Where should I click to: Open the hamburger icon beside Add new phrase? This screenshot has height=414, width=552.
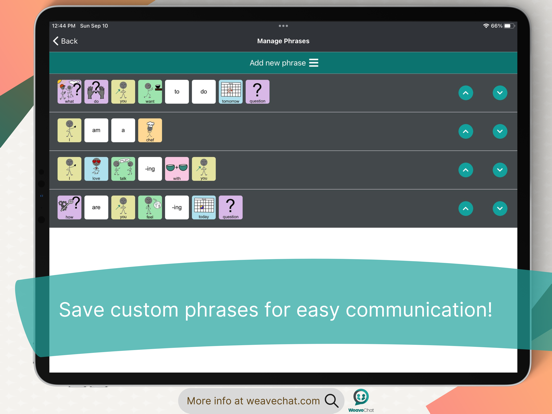pos(314,63)
